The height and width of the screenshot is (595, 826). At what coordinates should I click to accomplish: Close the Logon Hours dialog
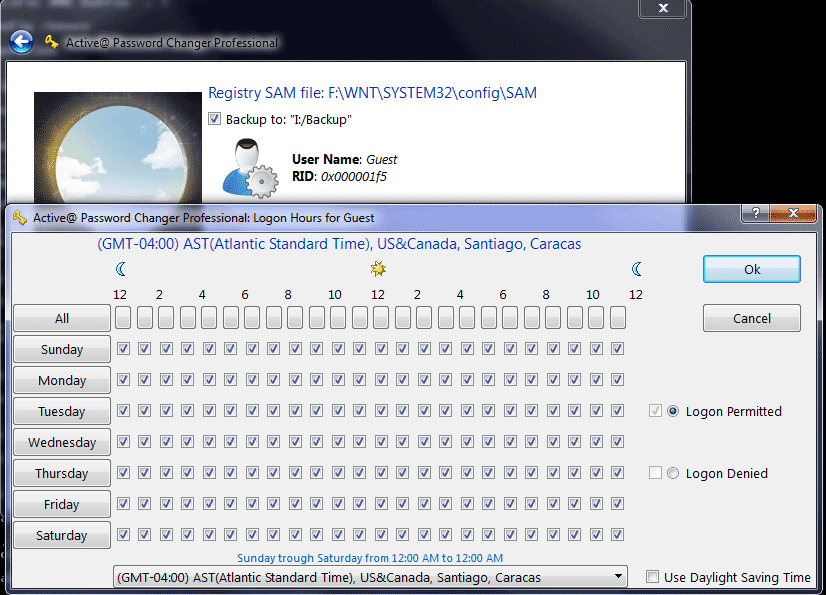(x=793, y=213)
